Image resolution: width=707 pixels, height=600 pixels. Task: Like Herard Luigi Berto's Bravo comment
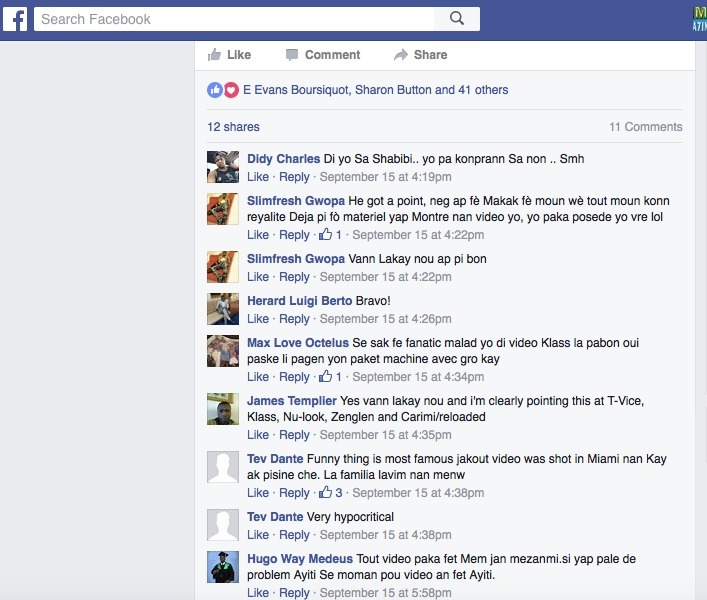click(x=258, y=319)
